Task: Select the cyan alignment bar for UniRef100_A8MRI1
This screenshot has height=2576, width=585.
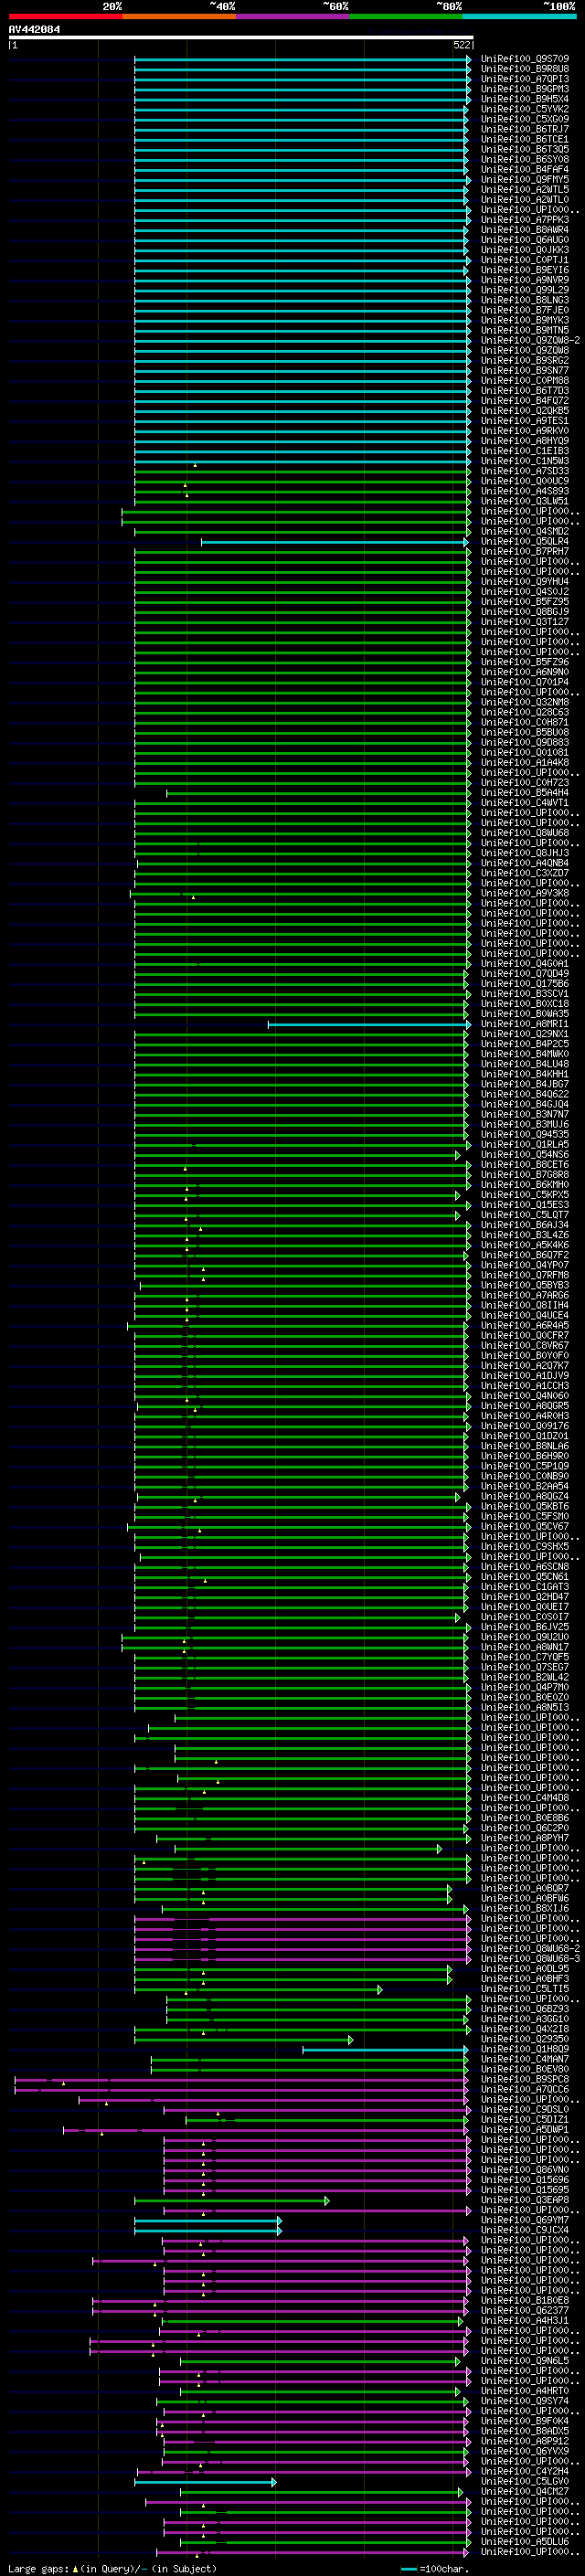Action: (369, 1024)
